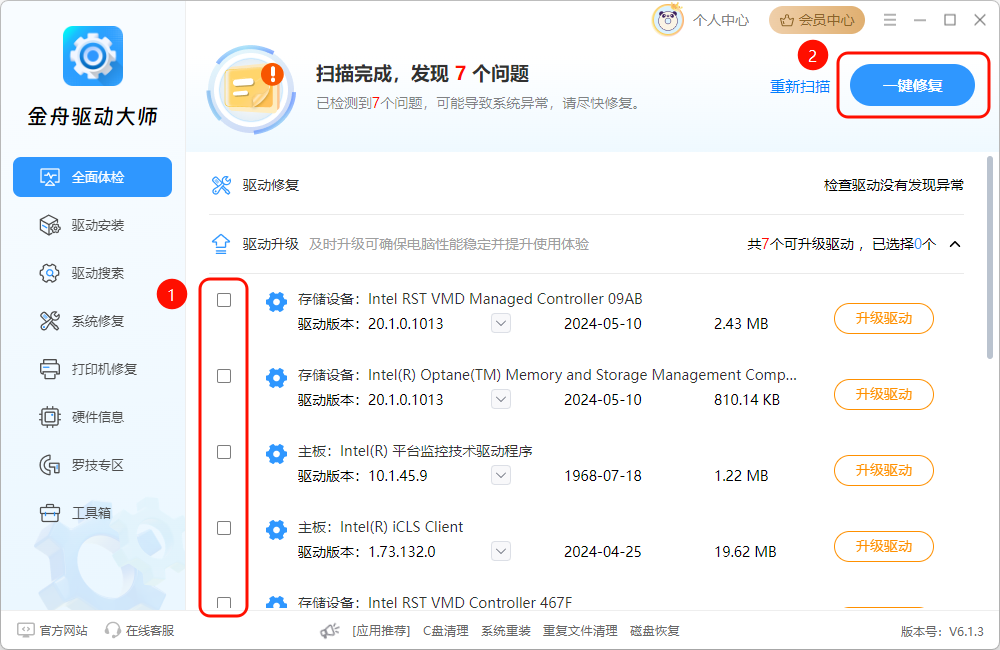
Task: Select 罗技专区 text in sidebar
Action: click(98, 465)
